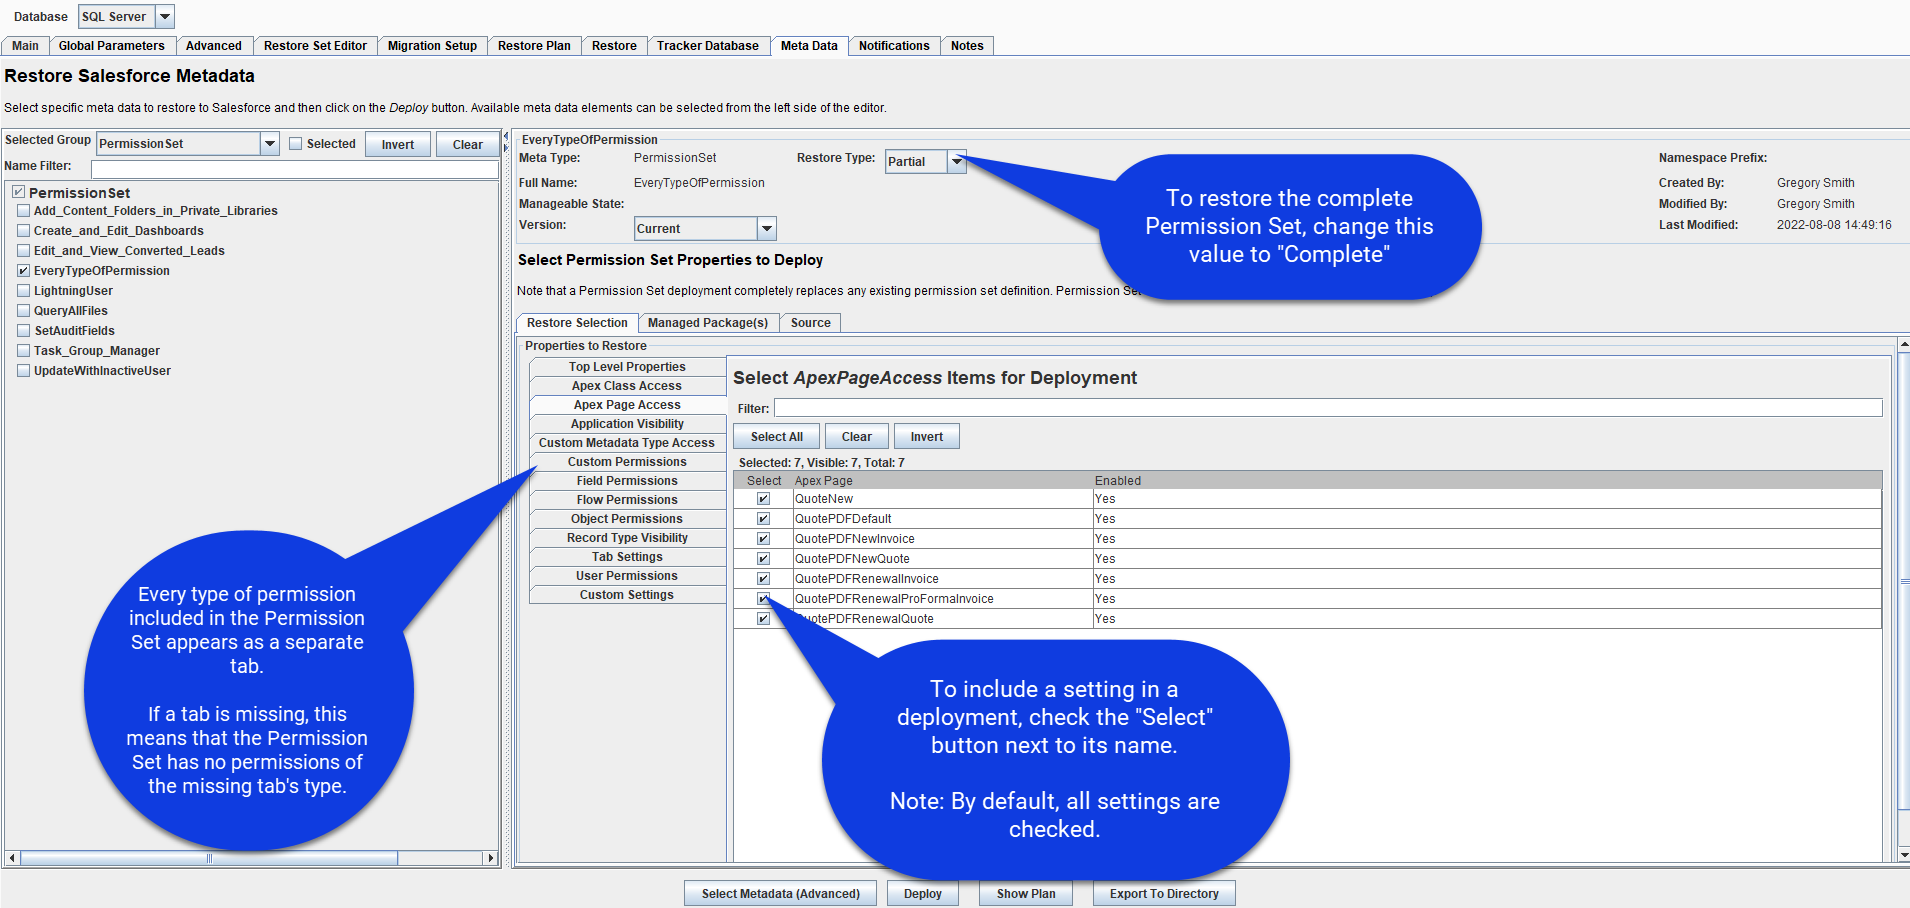This screenshot has height=908, width=1910.
Task: Uncheck the QuoteNew select box
Action: [763, 499]
